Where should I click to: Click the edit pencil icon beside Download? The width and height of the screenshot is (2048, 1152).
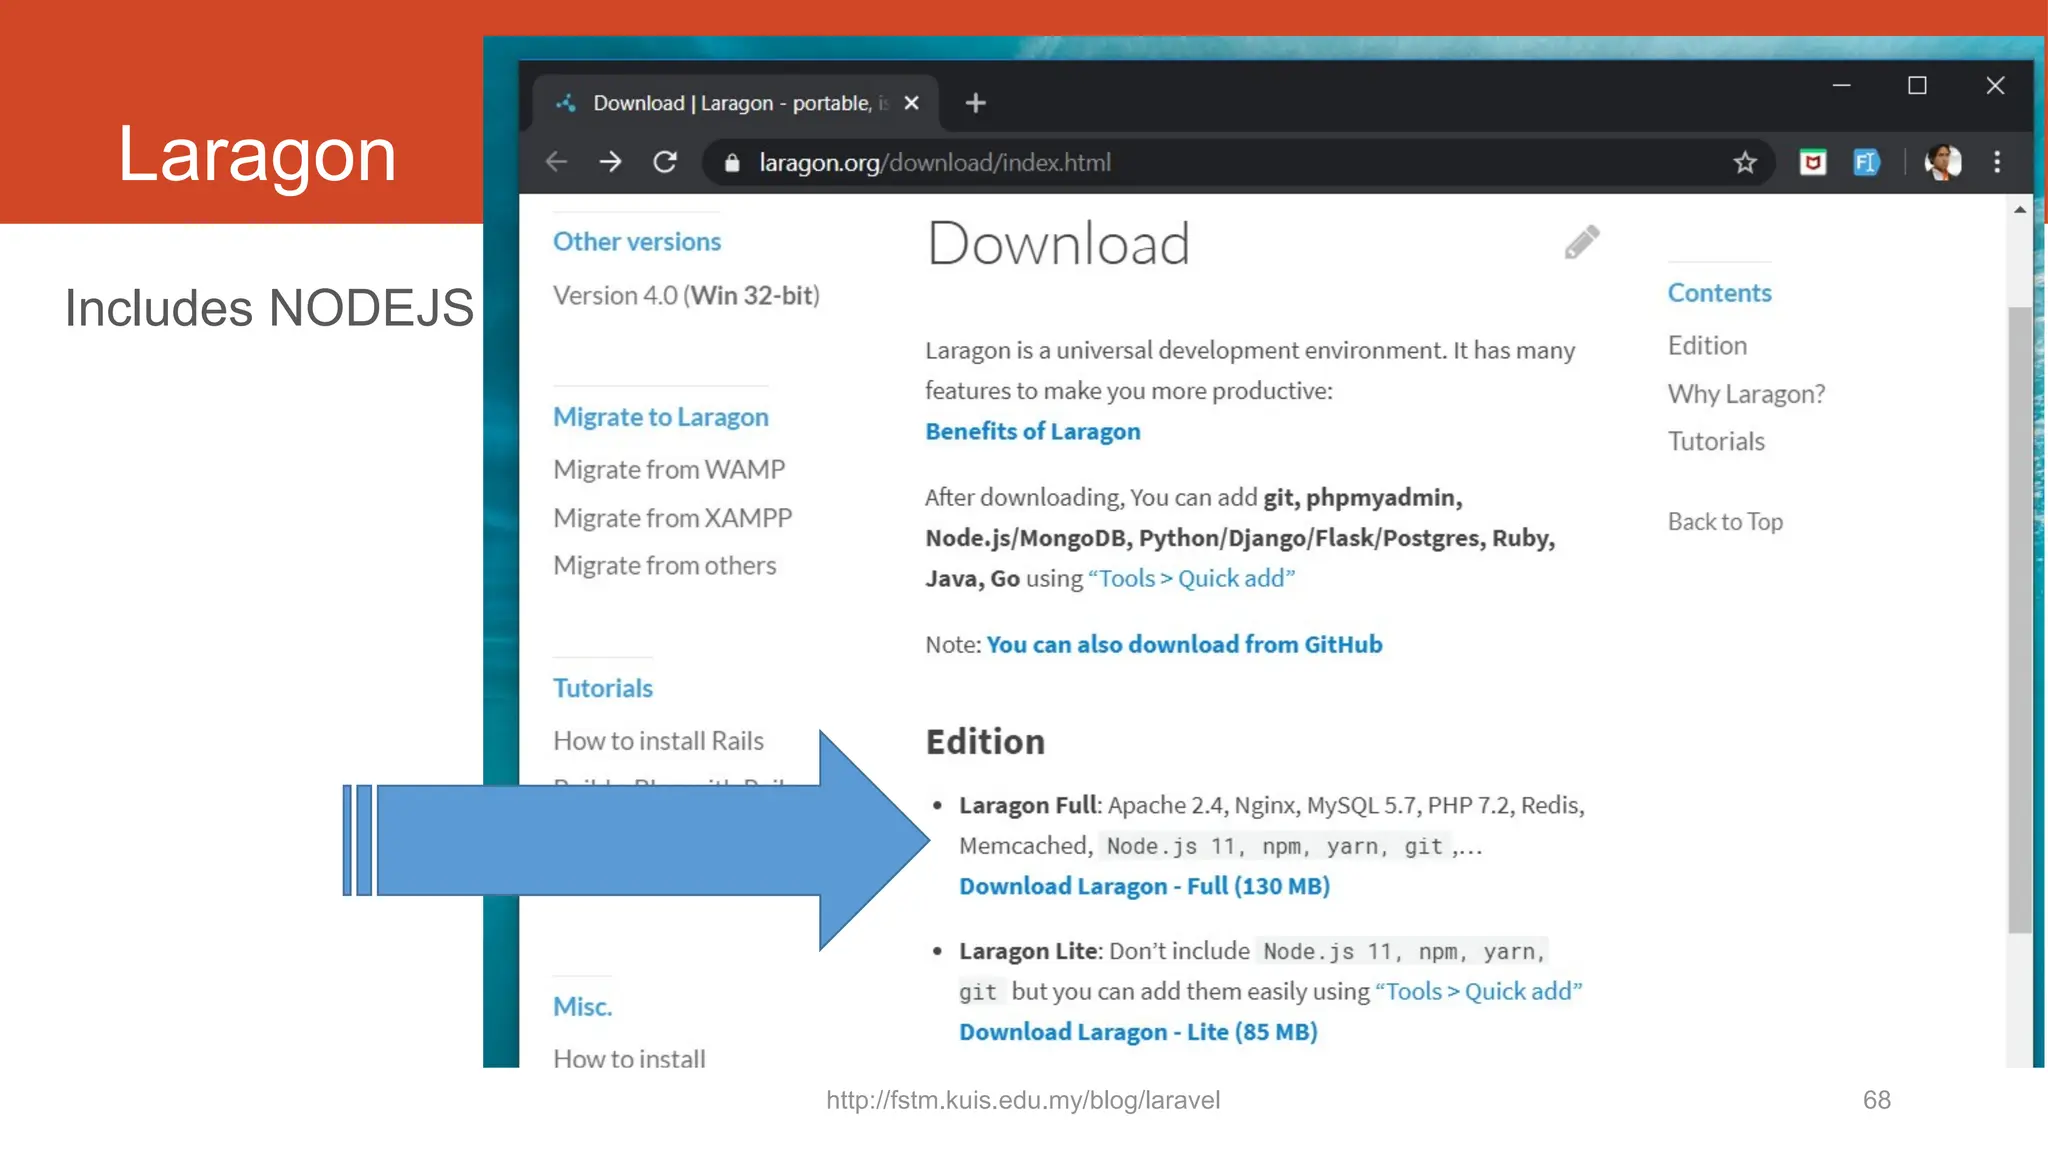pyautogui.click(x=1582, y=242)
